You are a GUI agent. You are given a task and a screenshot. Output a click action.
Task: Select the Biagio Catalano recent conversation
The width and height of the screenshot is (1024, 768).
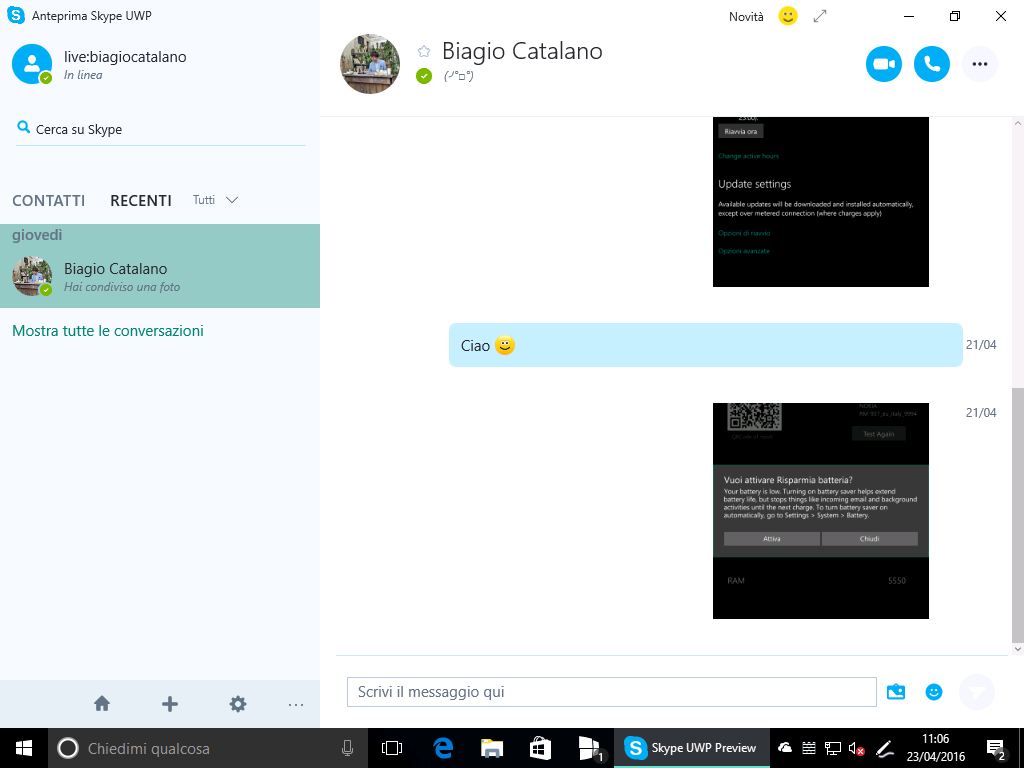click(160, 277)
